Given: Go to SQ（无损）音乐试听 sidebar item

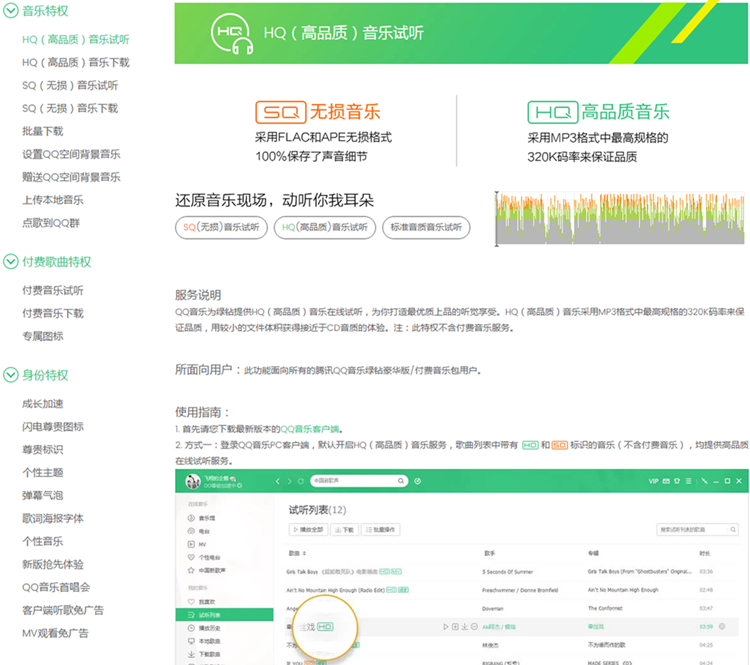Looking at the screenshot, I should click(x=70, y=85).
